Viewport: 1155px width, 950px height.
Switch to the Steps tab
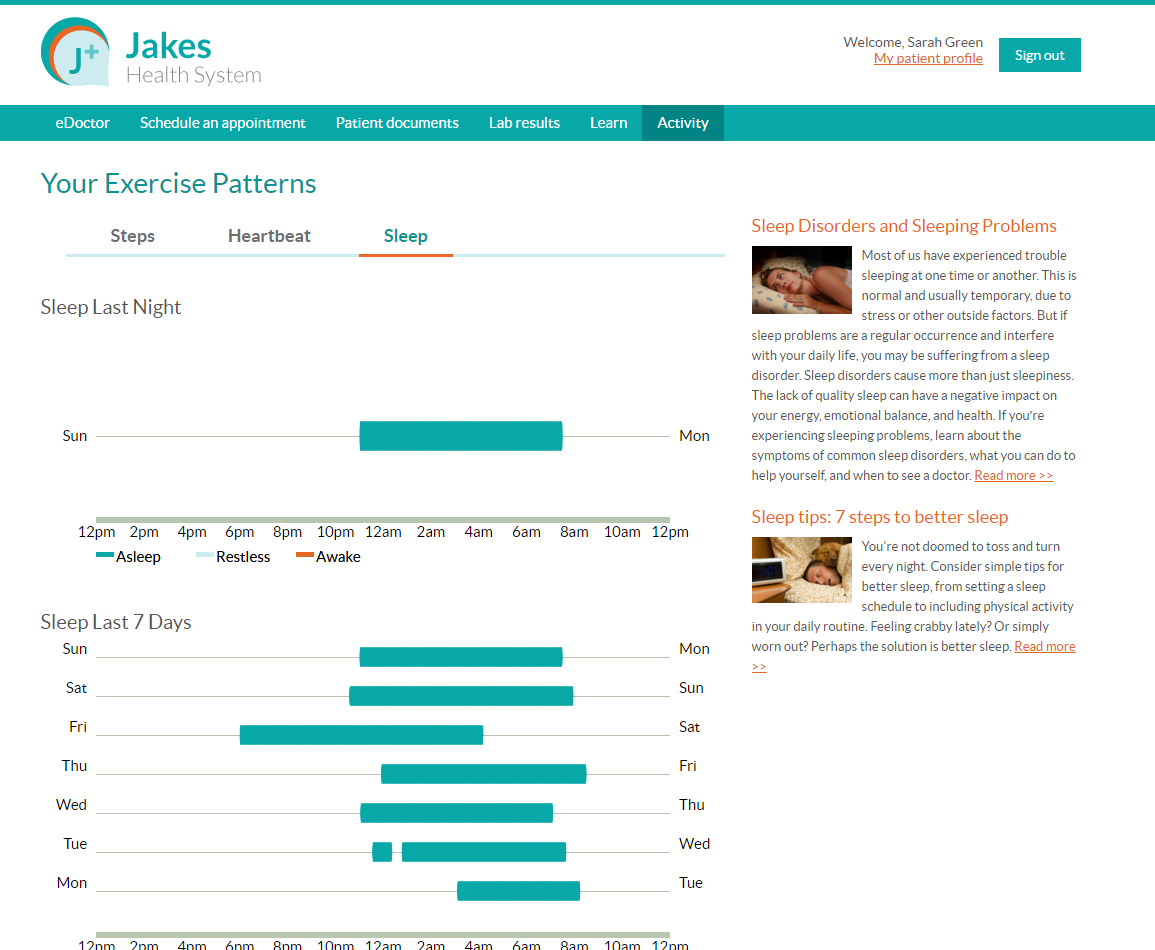[x=133, y=236]
